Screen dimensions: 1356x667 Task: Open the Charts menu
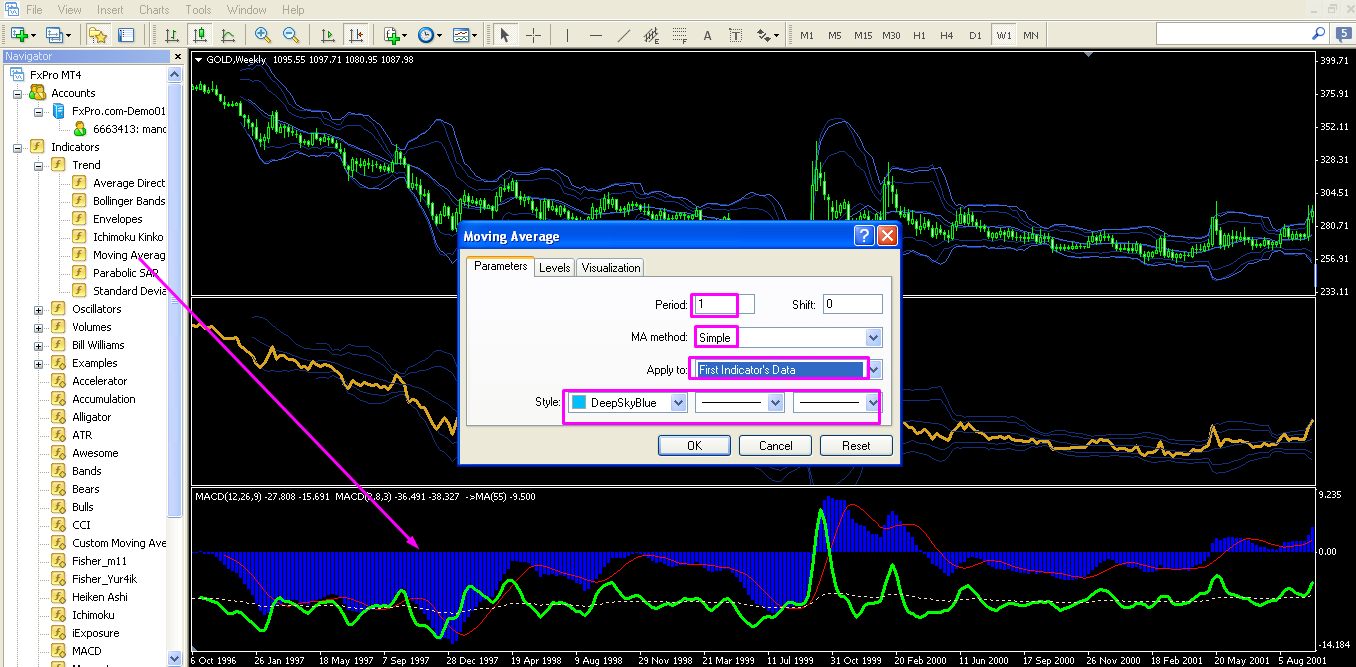pos(154,10)
